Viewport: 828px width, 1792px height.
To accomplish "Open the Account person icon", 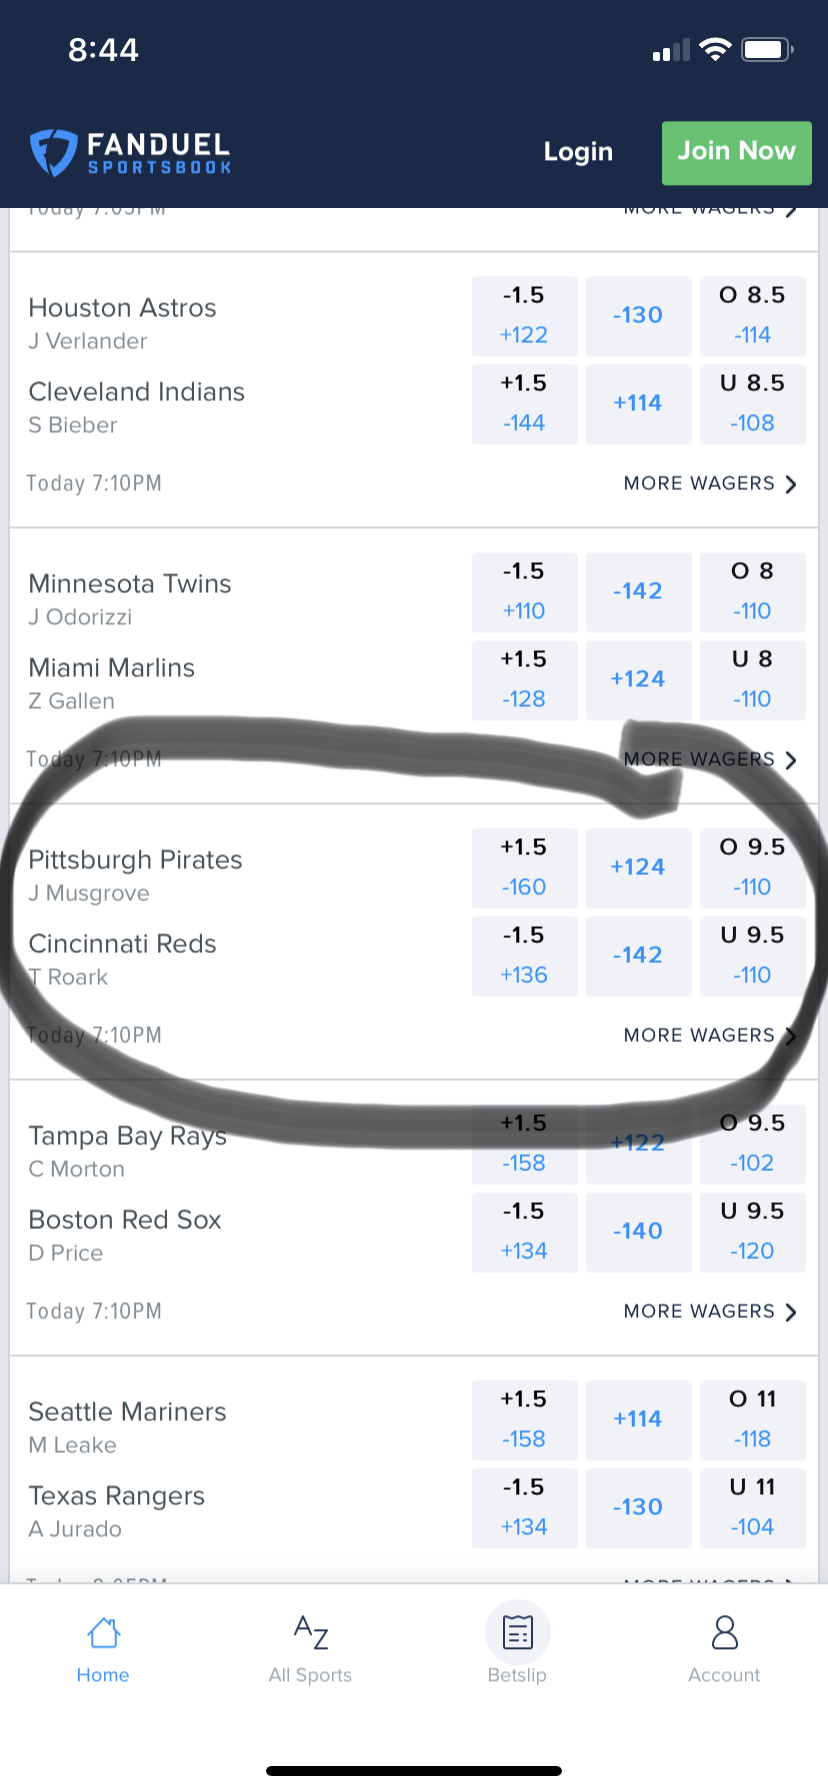I will (724, 1633).
